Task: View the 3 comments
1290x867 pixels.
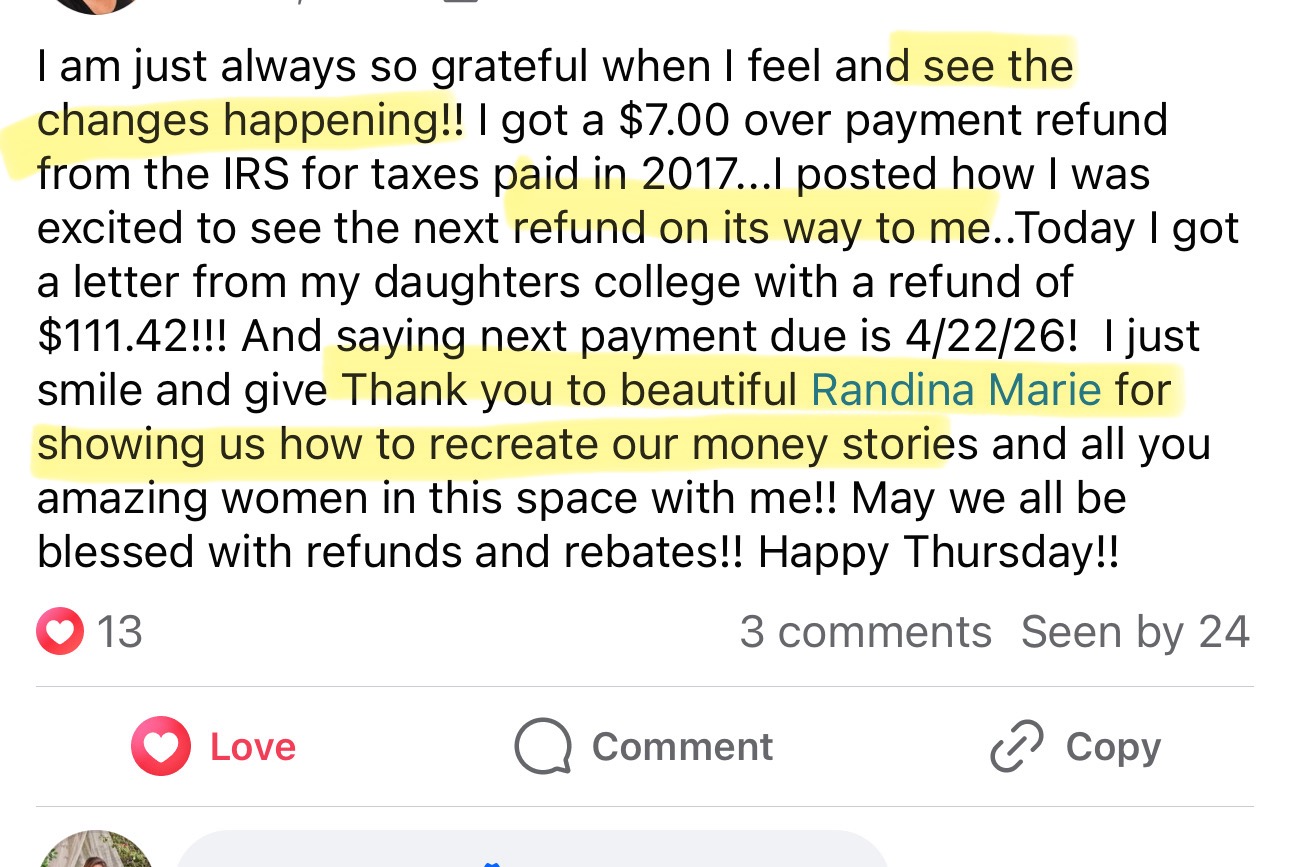Action: [865, 632]
